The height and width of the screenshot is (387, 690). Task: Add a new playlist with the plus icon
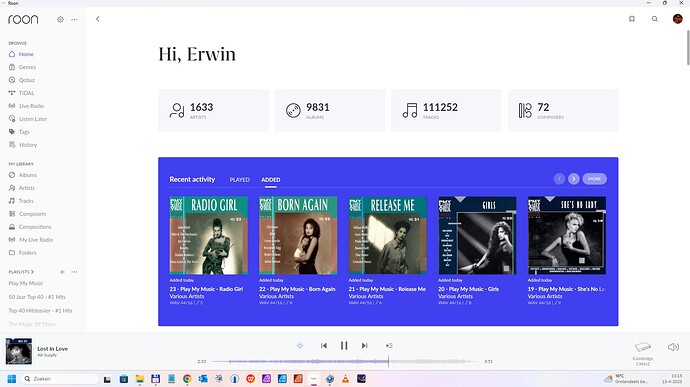tap(62, 272)
